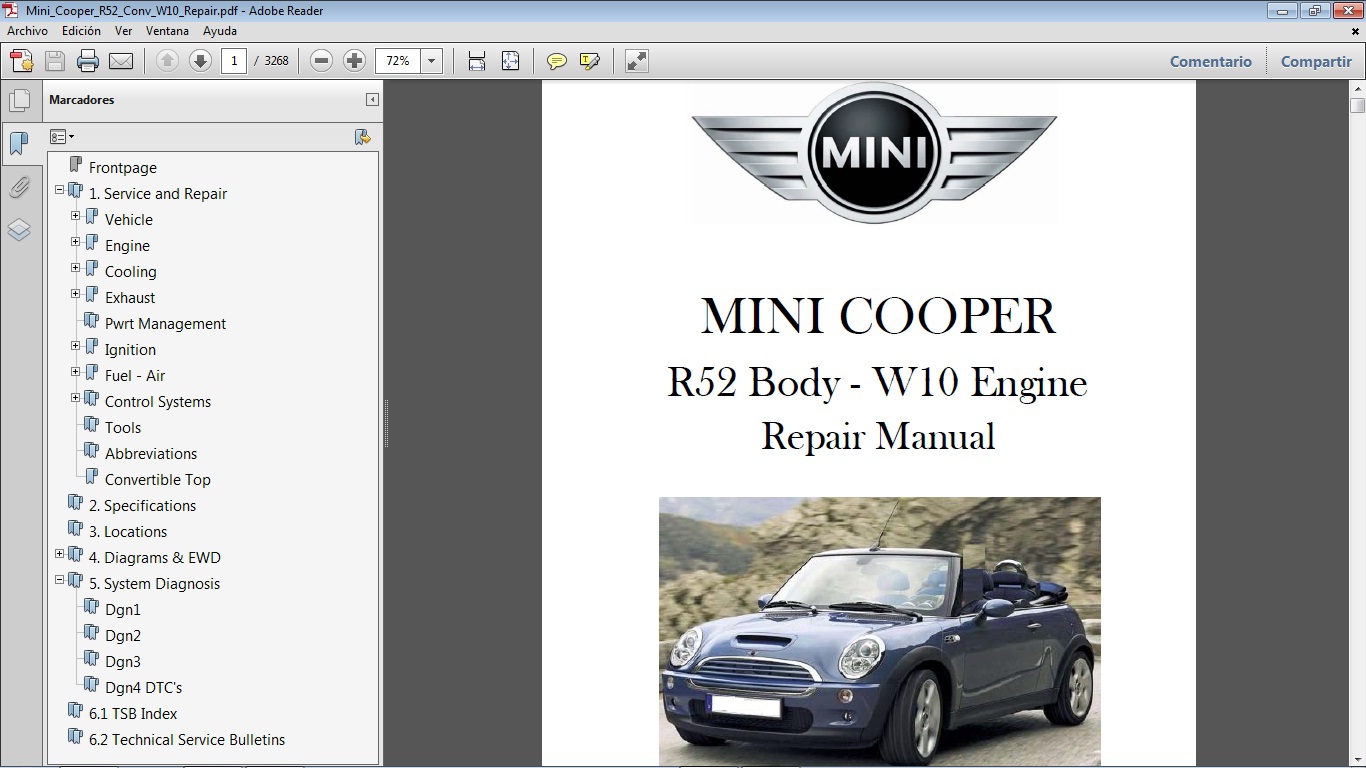
Task: Open the Ventana menu
Action: point(167,30)
